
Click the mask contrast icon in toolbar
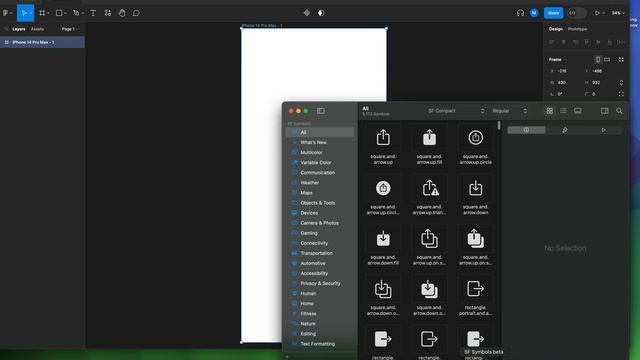[x=321, y=13]
